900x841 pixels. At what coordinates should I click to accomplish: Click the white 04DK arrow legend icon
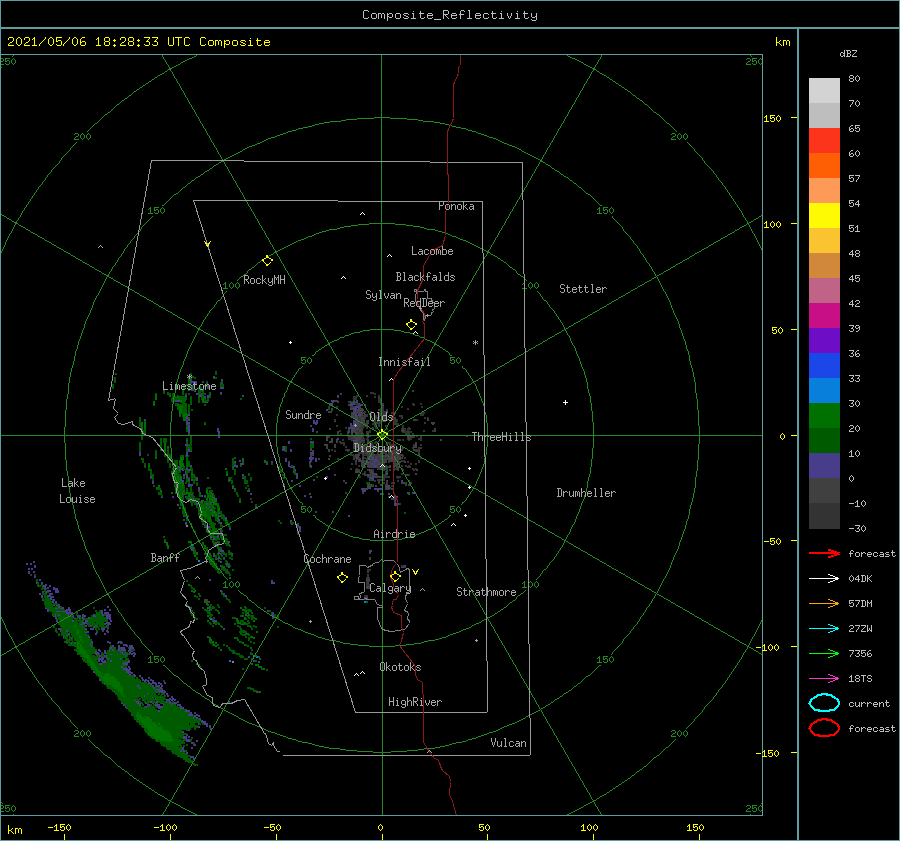tap(824, 578)
